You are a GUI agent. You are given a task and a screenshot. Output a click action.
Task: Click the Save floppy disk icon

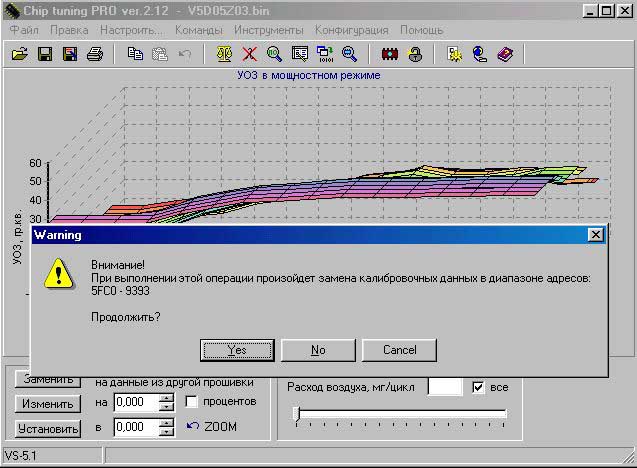(x=45, y=54)
